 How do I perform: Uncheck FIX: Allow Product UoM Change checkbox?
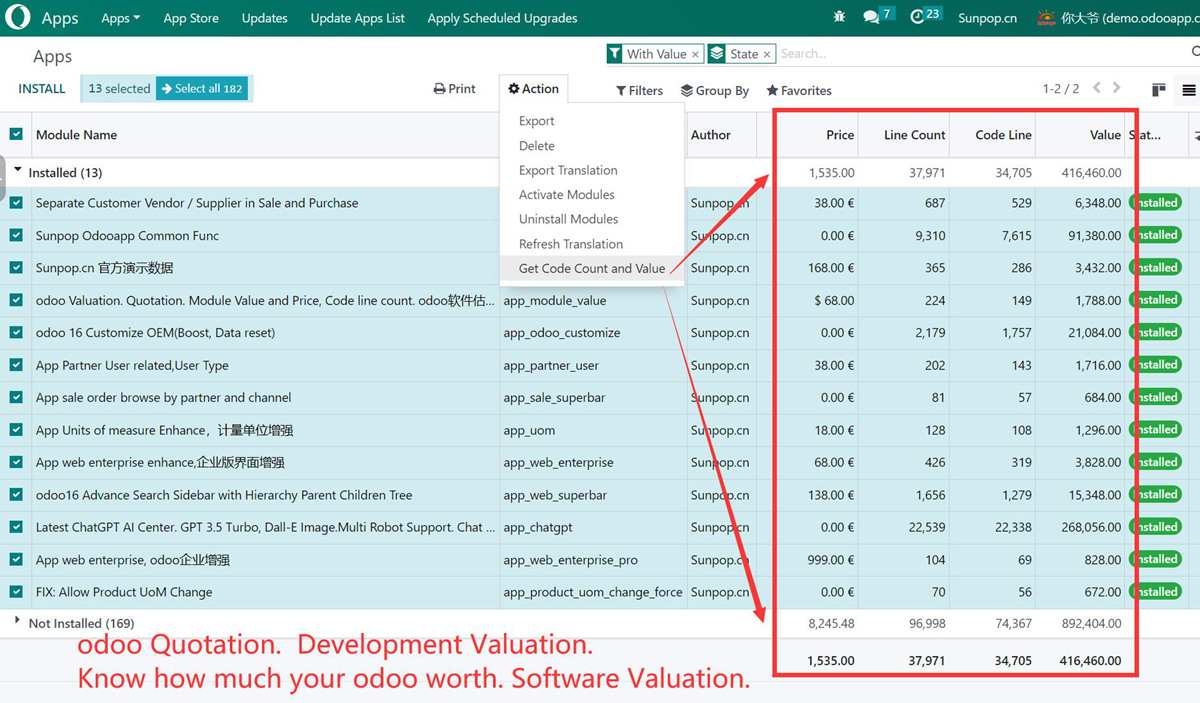click(16, 592)
